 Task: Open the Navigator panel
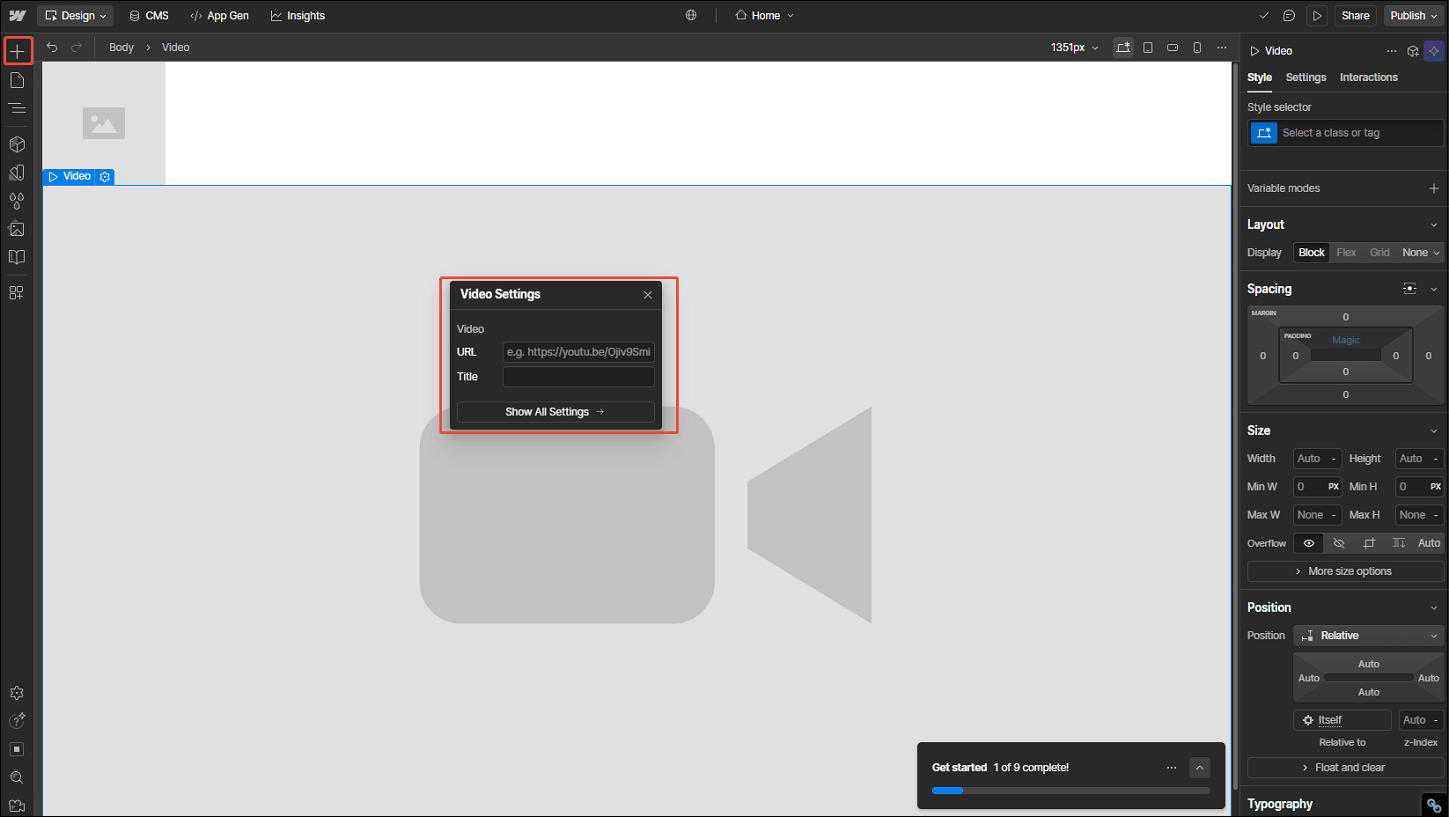point(17,108)
